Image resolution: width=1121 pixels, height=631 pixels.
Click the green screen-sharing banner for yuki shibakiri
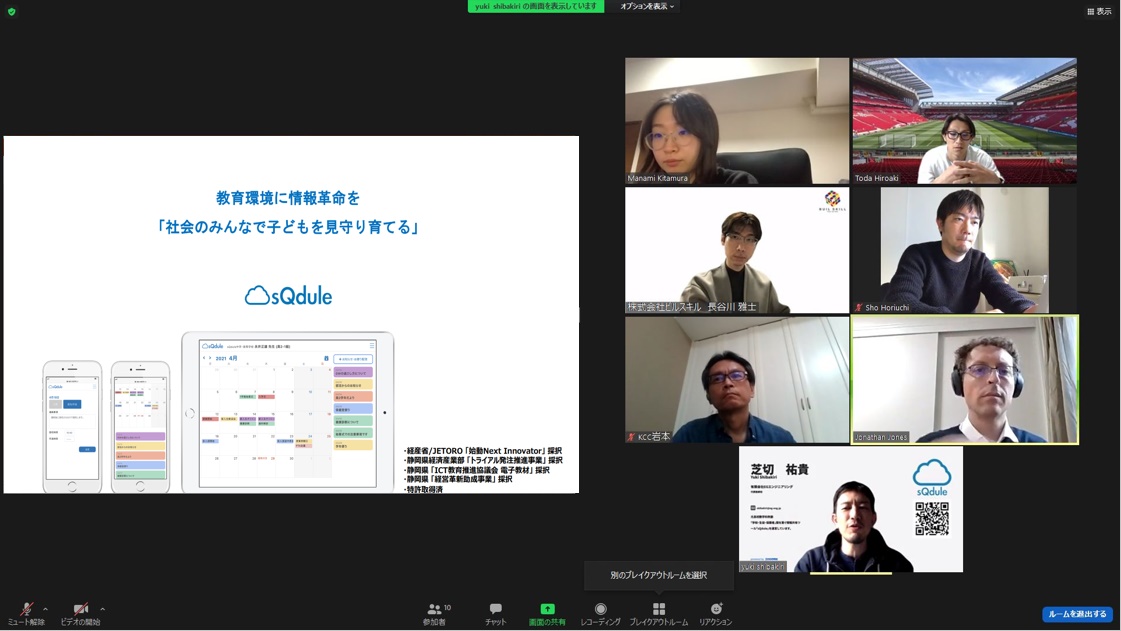click(x=535, y=6)
